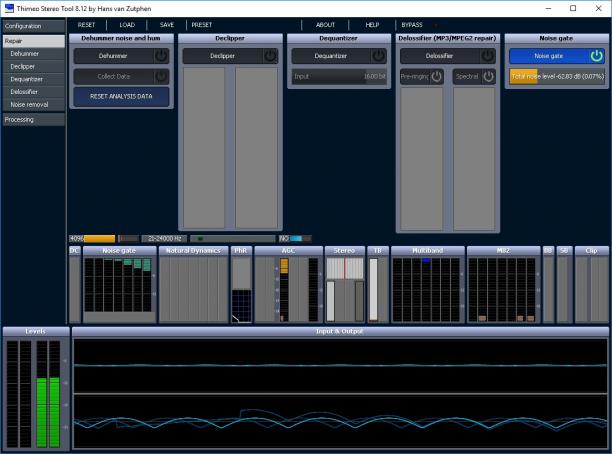This screenshot has width=612, height=454.
Task: Open the Multiband meter thumbnail
Action: [427, 284]
